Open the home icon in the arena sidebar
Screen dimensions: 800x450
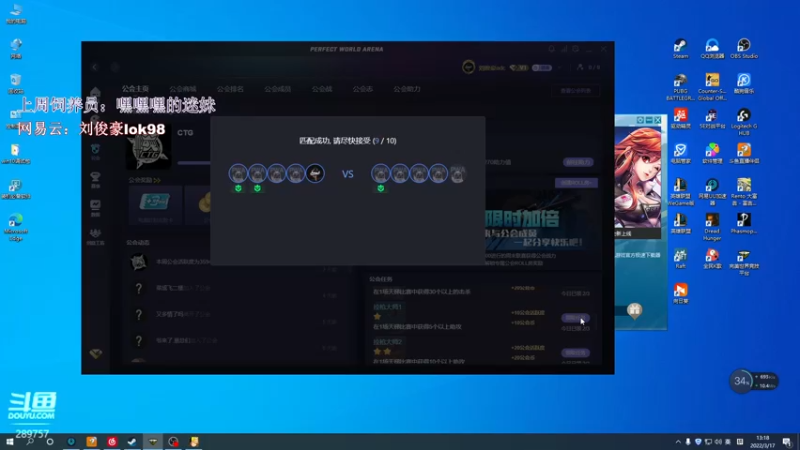click(95, 92)
